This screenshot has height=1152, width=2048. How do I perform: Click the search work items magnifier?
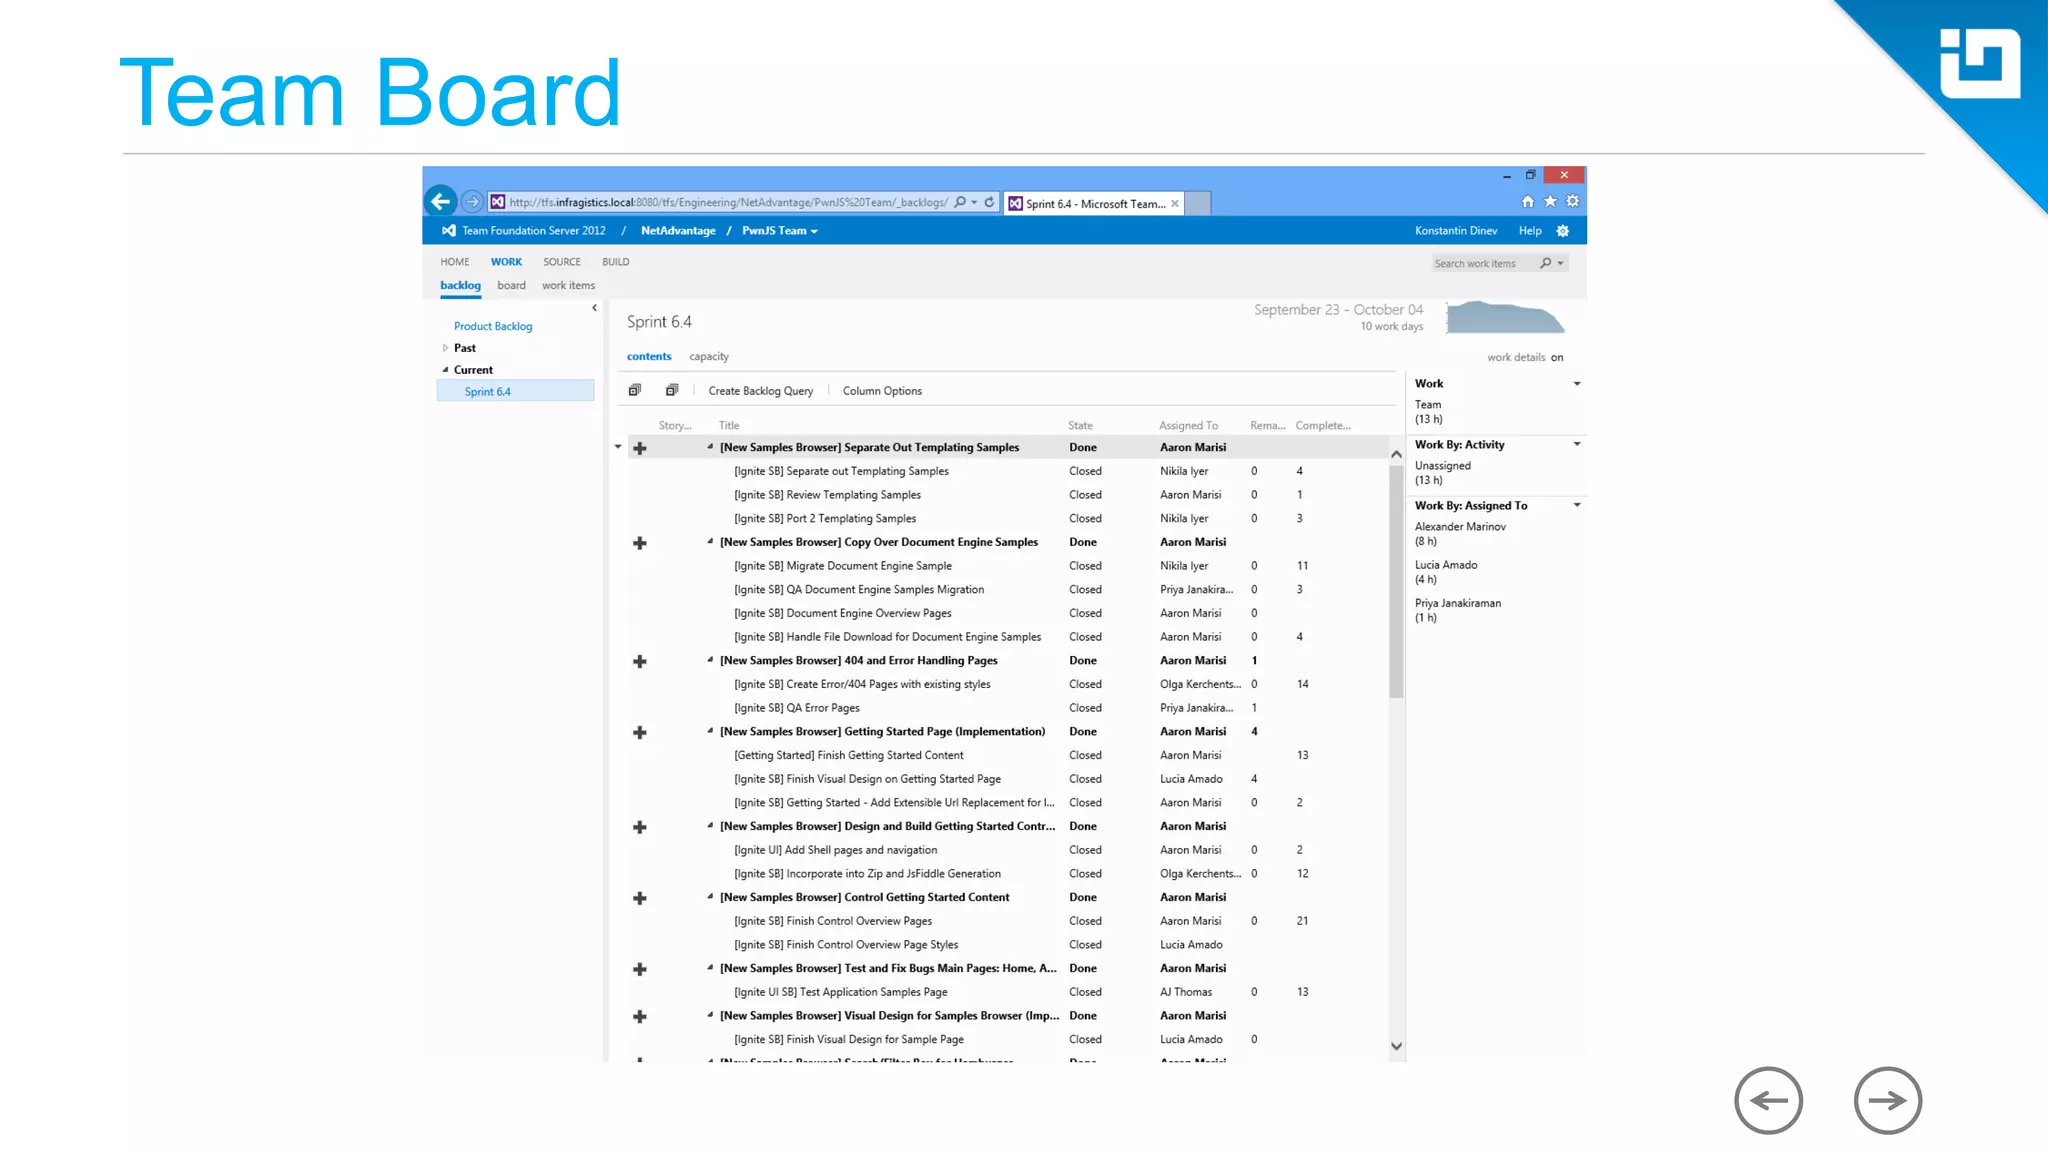click(x=1545, y=263)
